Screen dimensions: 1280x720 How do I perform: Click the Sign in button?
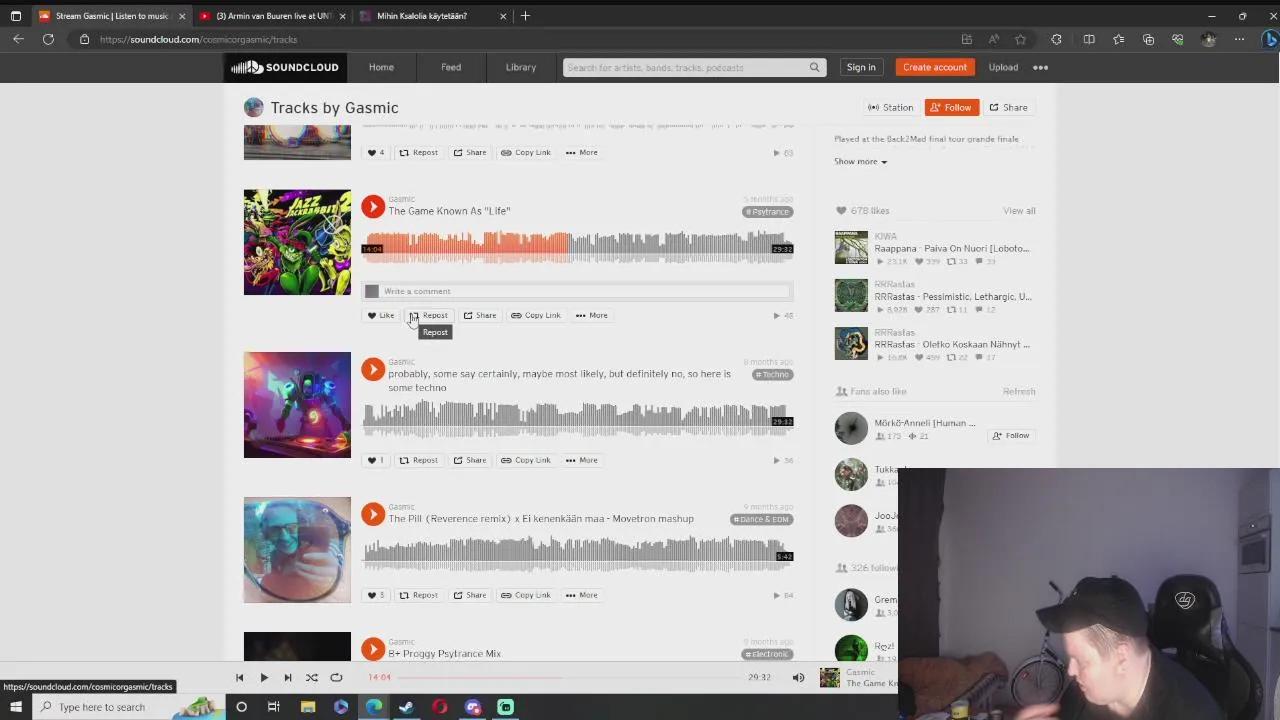861,67
